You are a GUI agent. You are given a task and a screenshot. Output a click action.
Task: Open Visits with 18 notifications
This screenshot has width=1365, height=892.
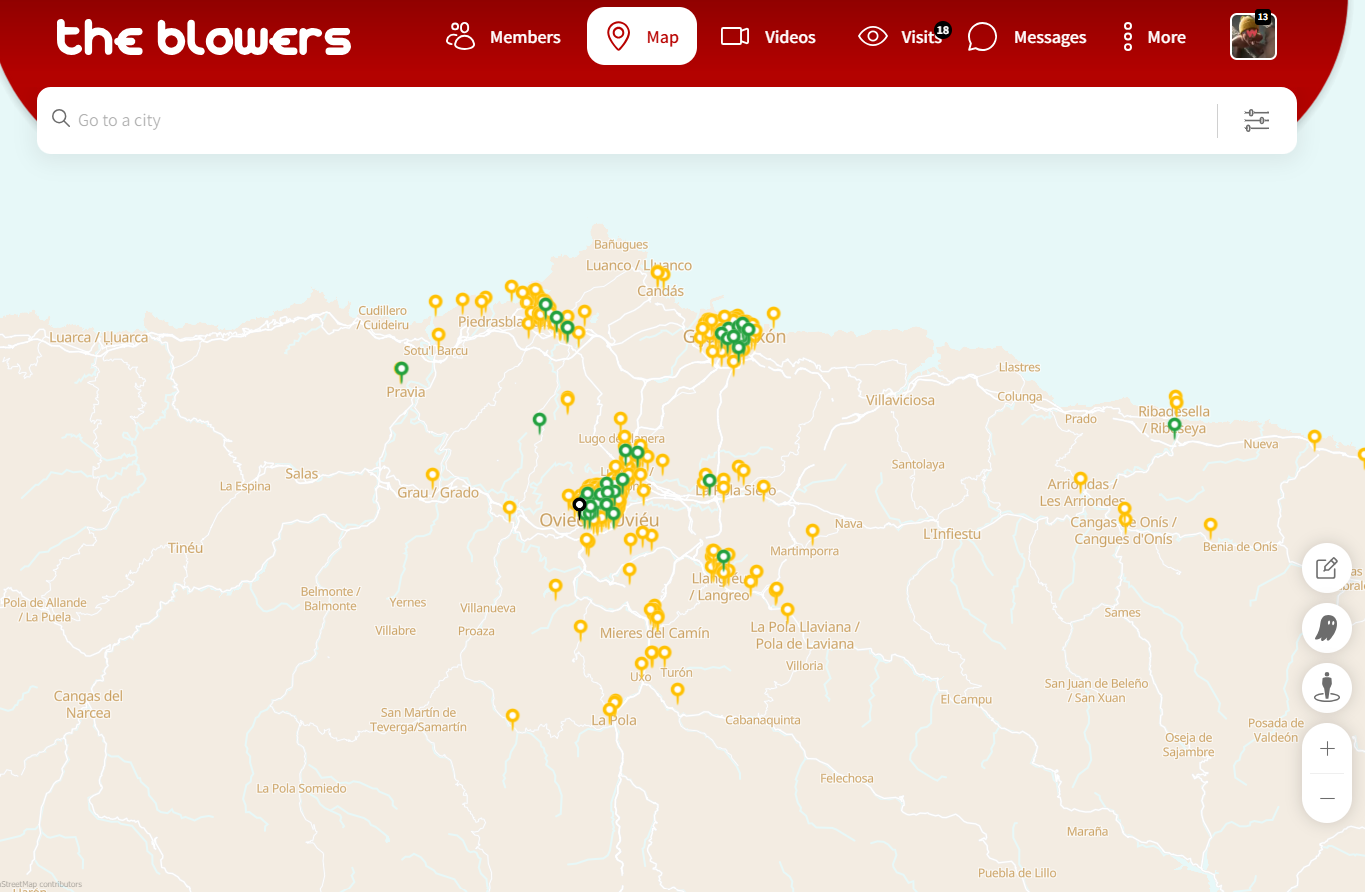(901, 37)
